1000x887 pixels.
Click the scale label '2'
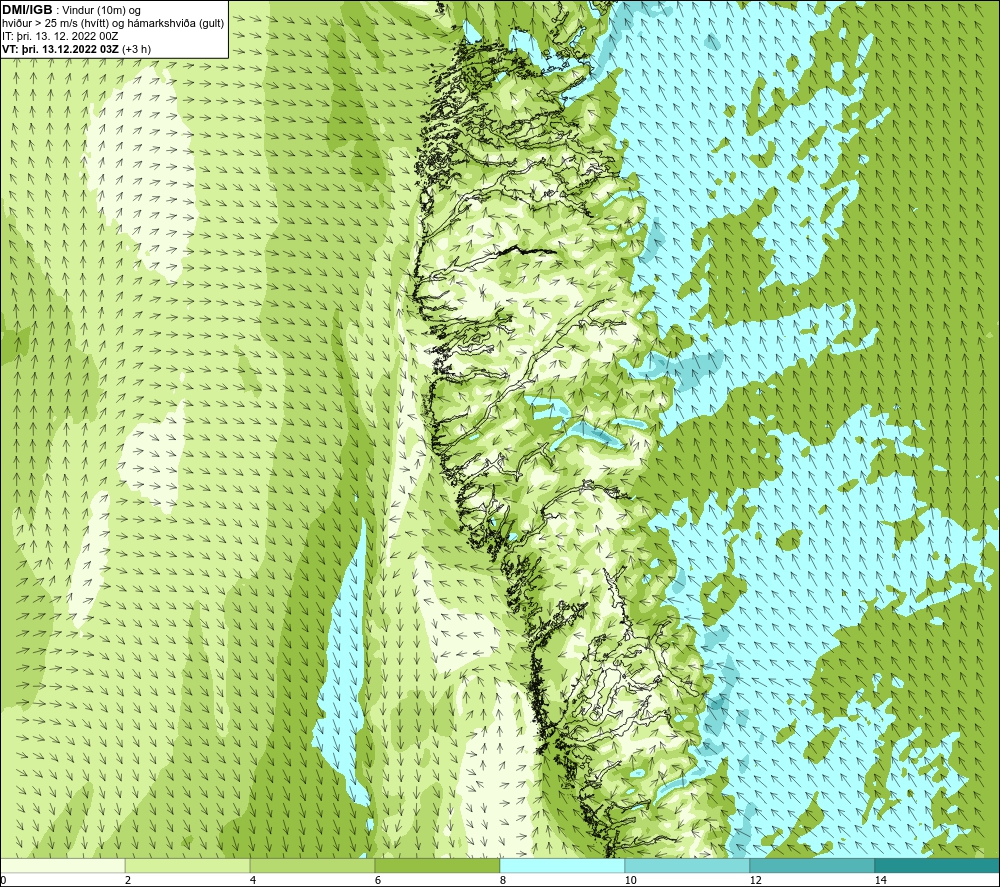(128, 880)
